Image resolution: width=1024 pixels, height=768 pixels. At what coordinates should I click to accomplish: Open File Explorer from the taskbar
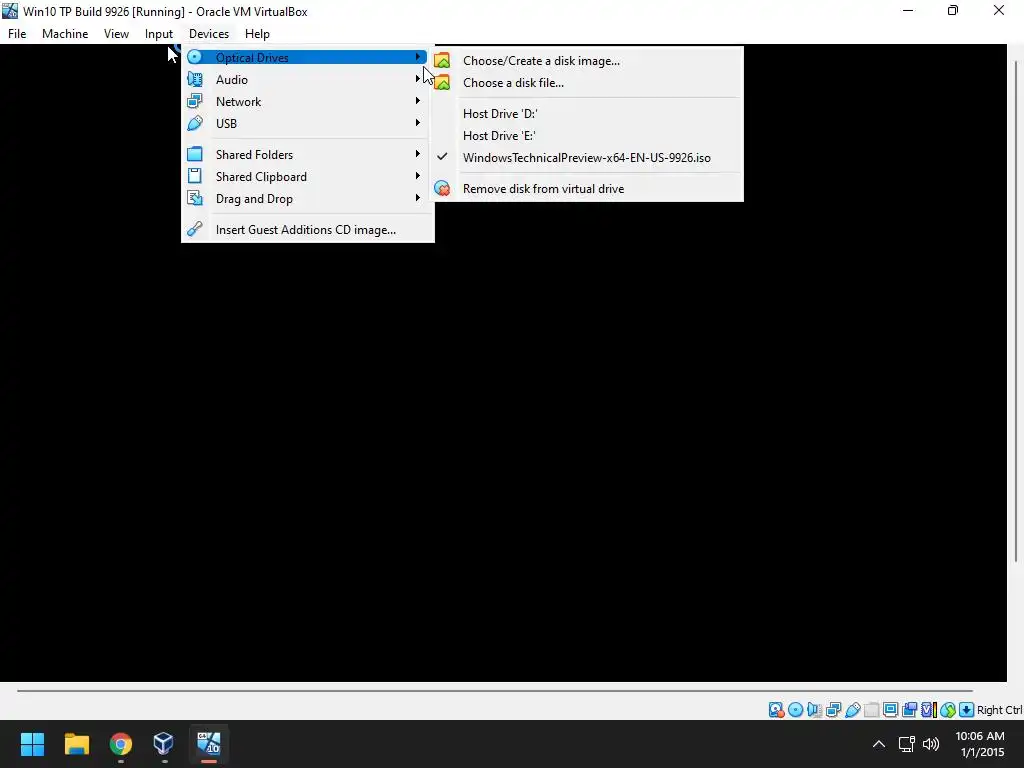76,744
